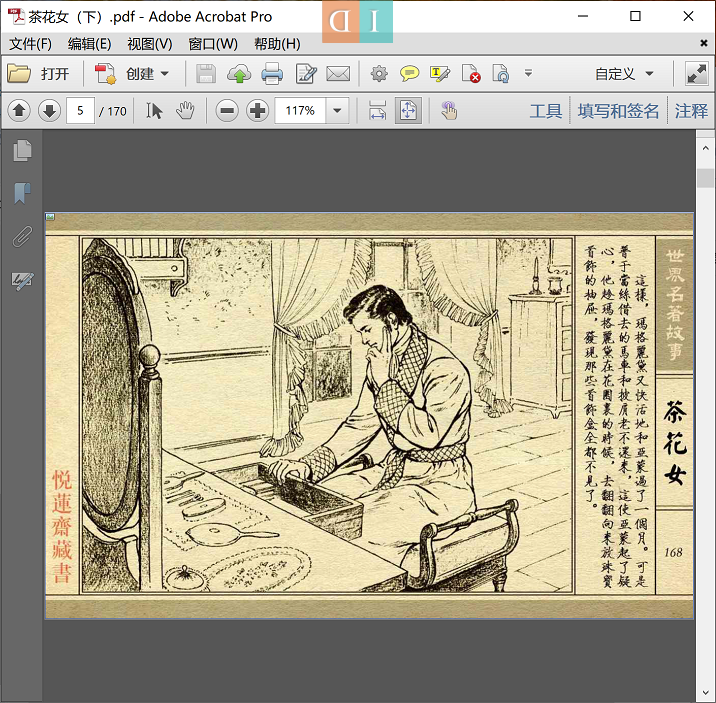This screenshot has height=703, width=716.
Task: Click the scrollbar up arrow
Action: [x=705, y=148]
